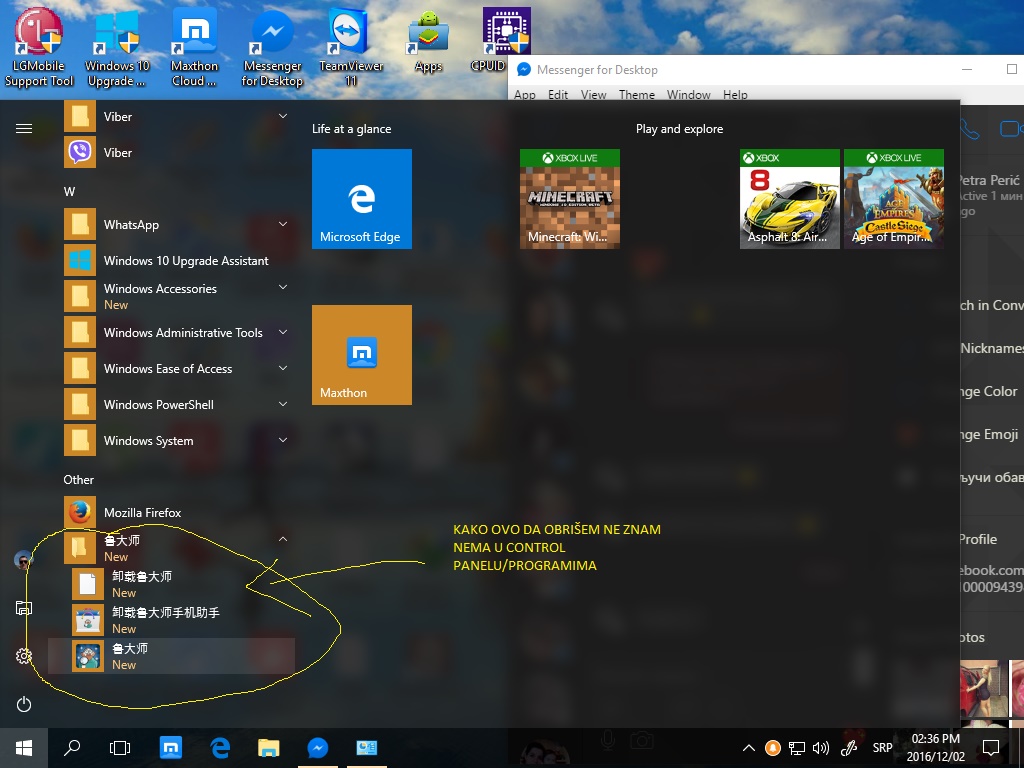Open Windows 10 Upgrade Assistant in app list
This screenshot has width=1024, height=768.
tap(171, 261)
